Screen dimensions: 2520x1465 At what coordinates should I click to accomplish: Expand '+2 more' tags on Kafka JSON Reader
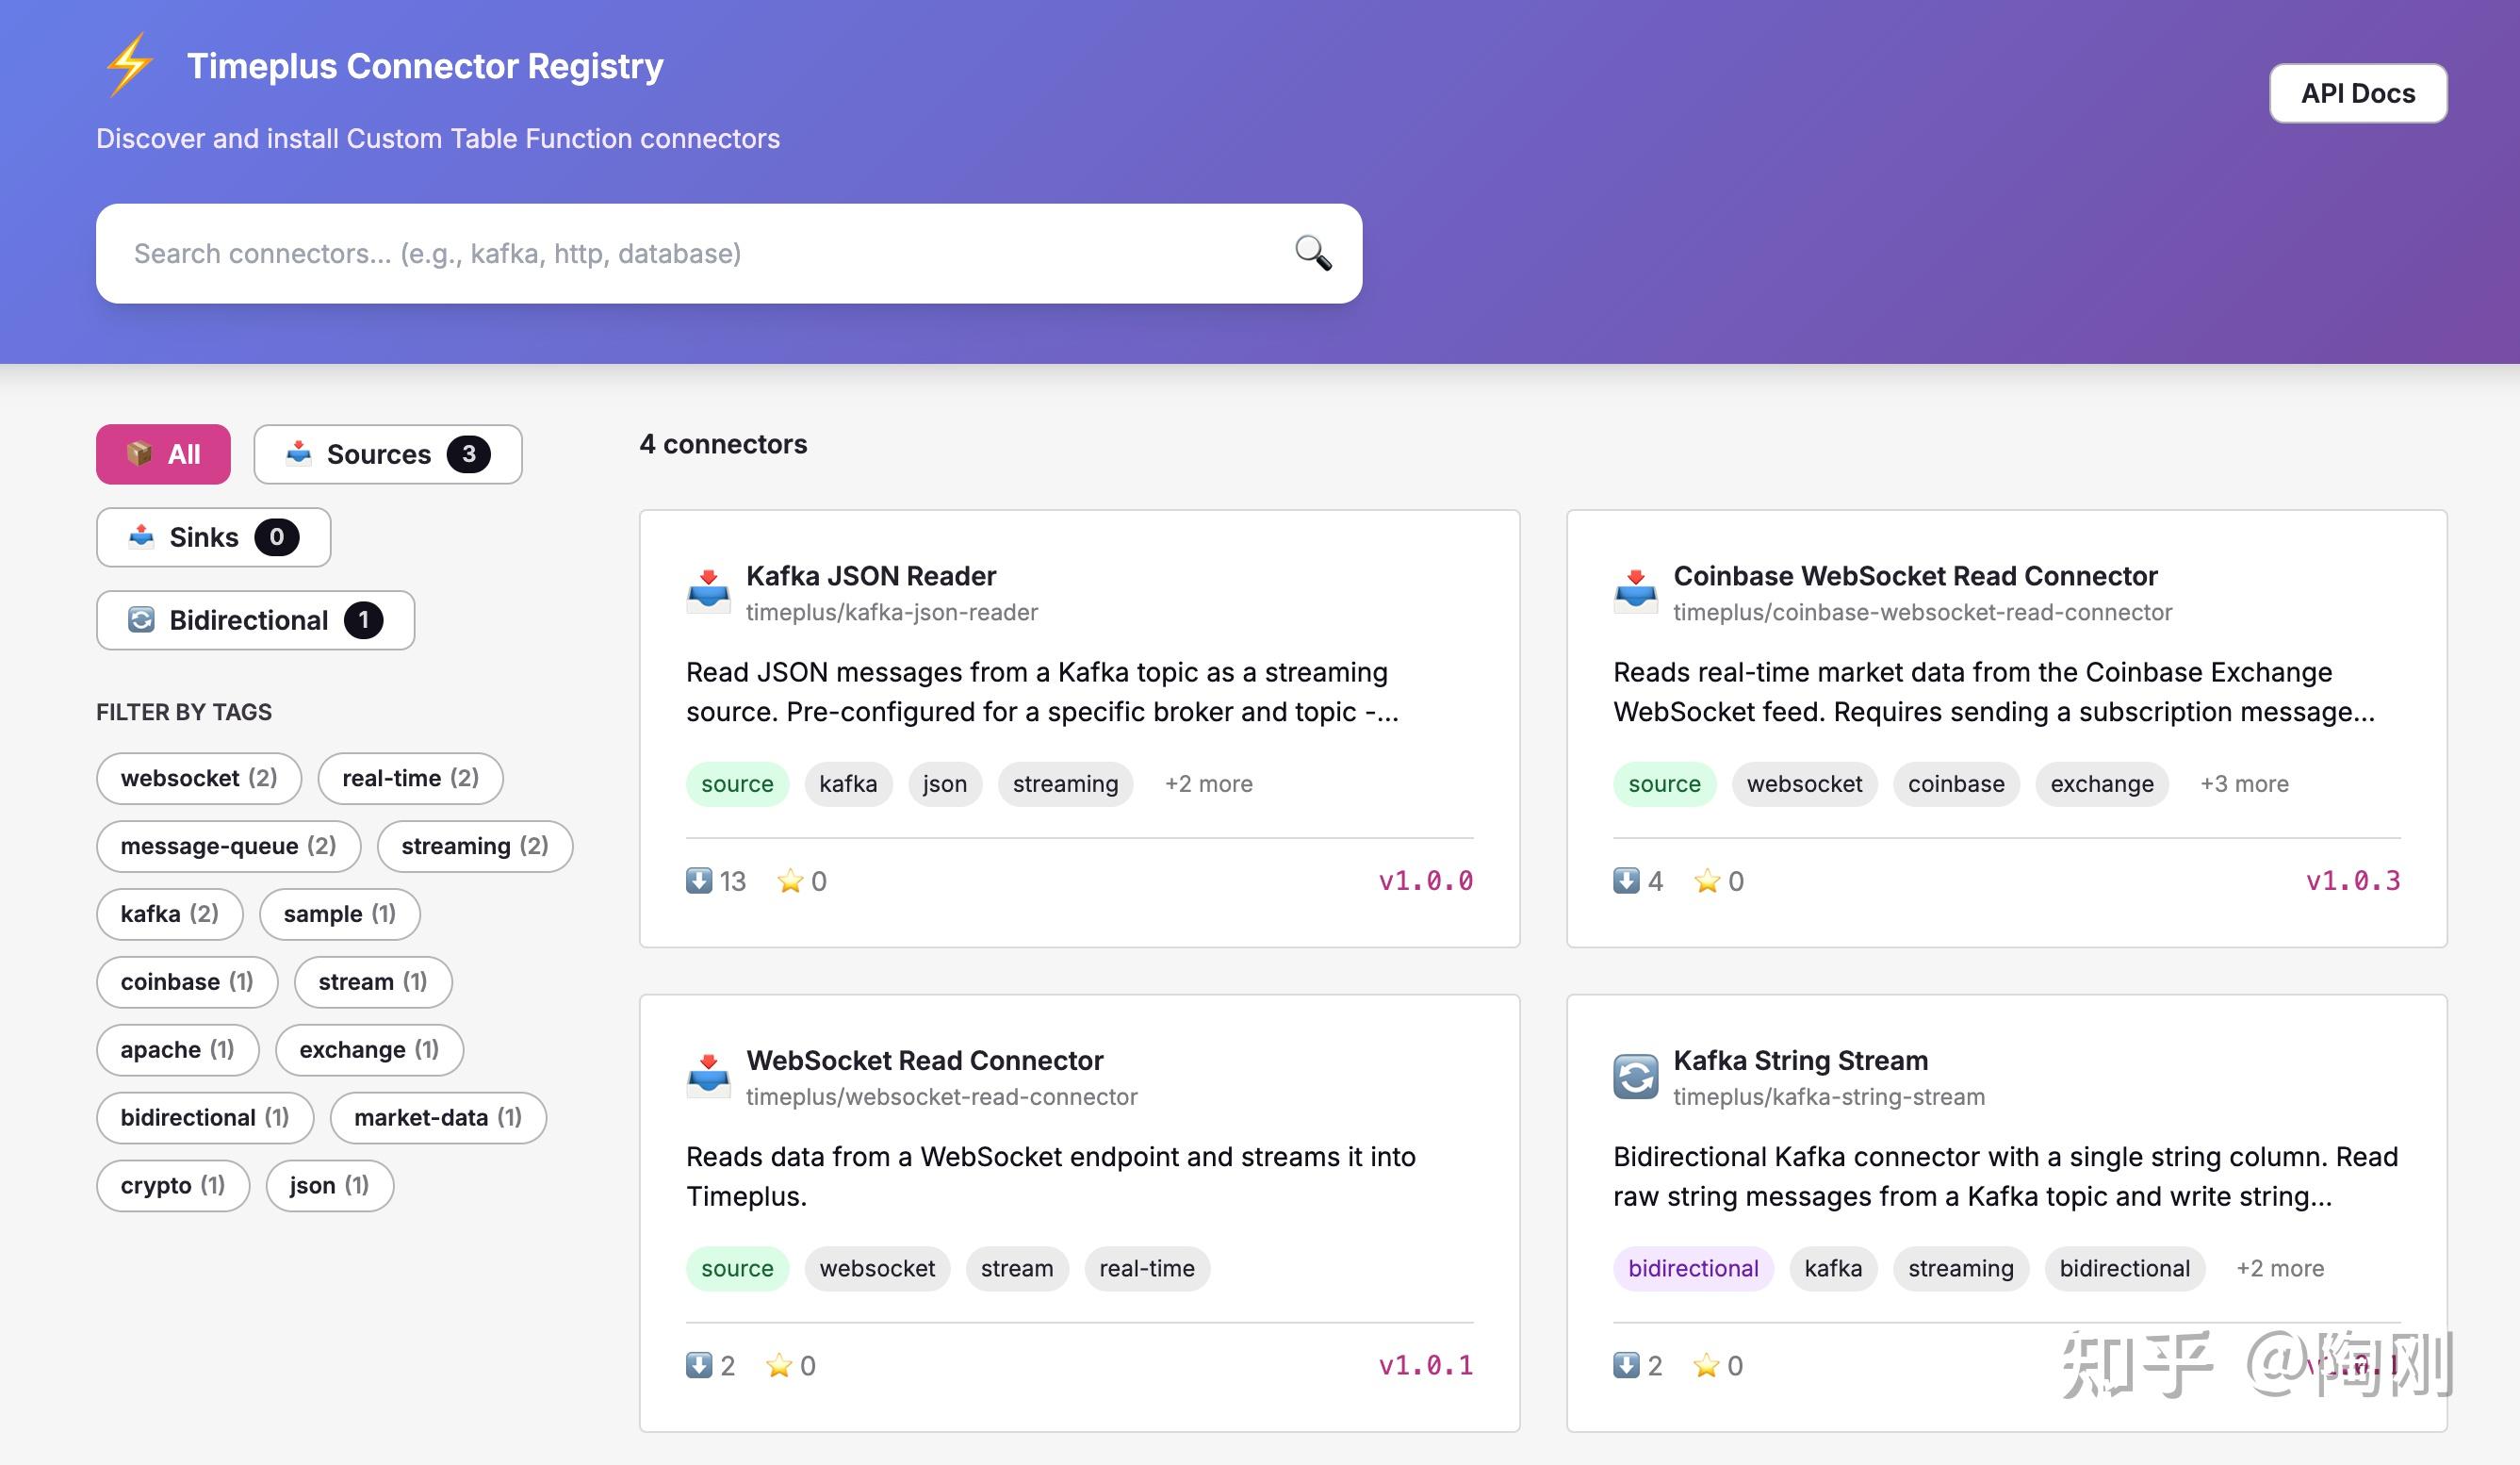point(1208,784)
